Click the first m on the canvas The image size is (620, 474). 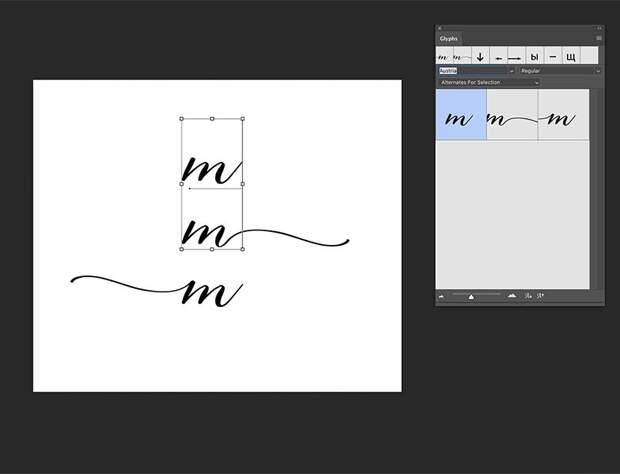tap(212, 170)
